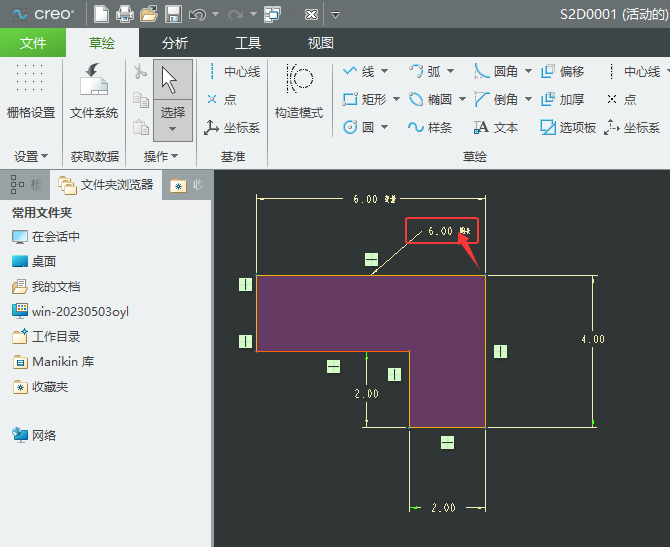Click the Paste clipboard icon
Viewport: 670px width, 547px height.
[x=141, y=127]
